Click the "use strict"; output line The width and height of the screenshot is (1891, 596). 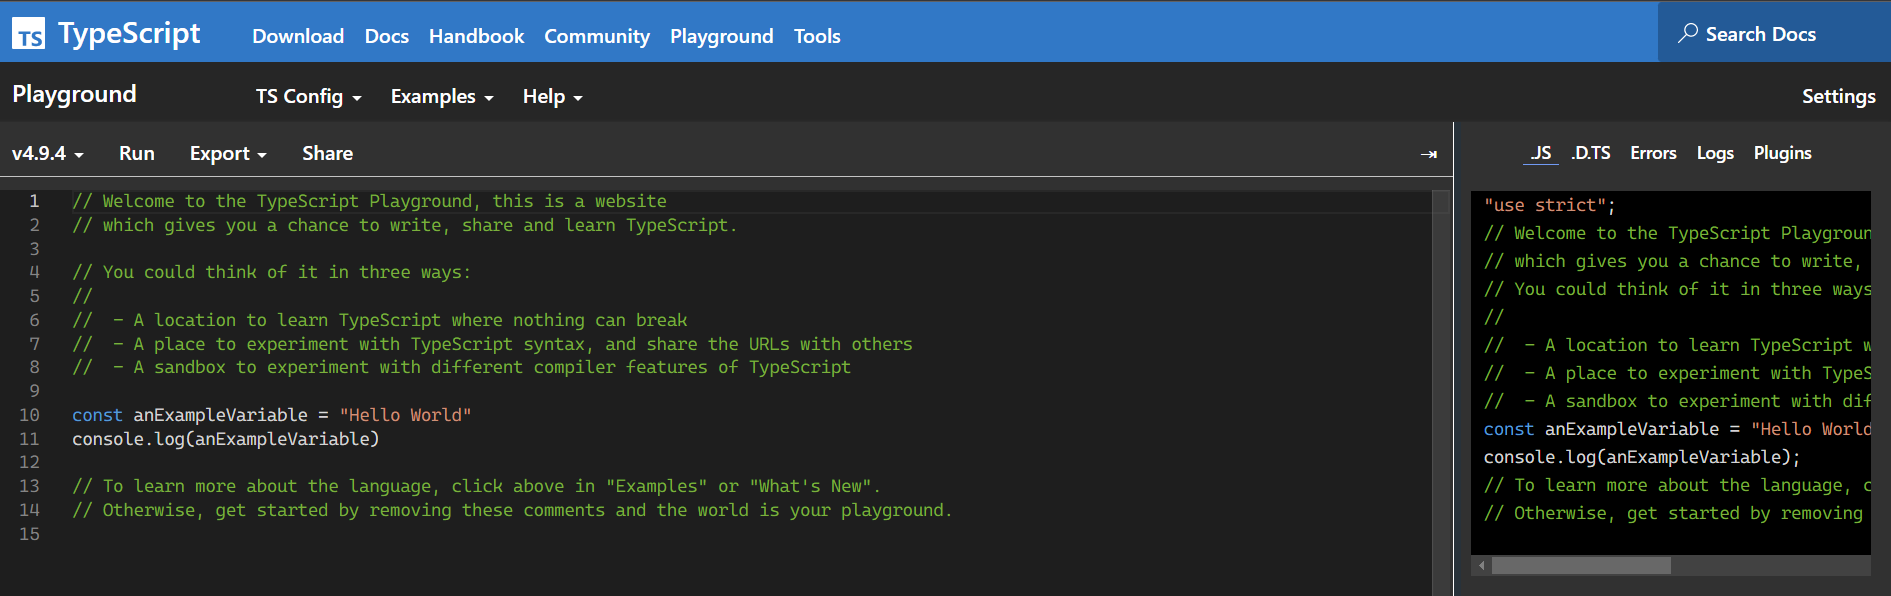(1549, 205)
